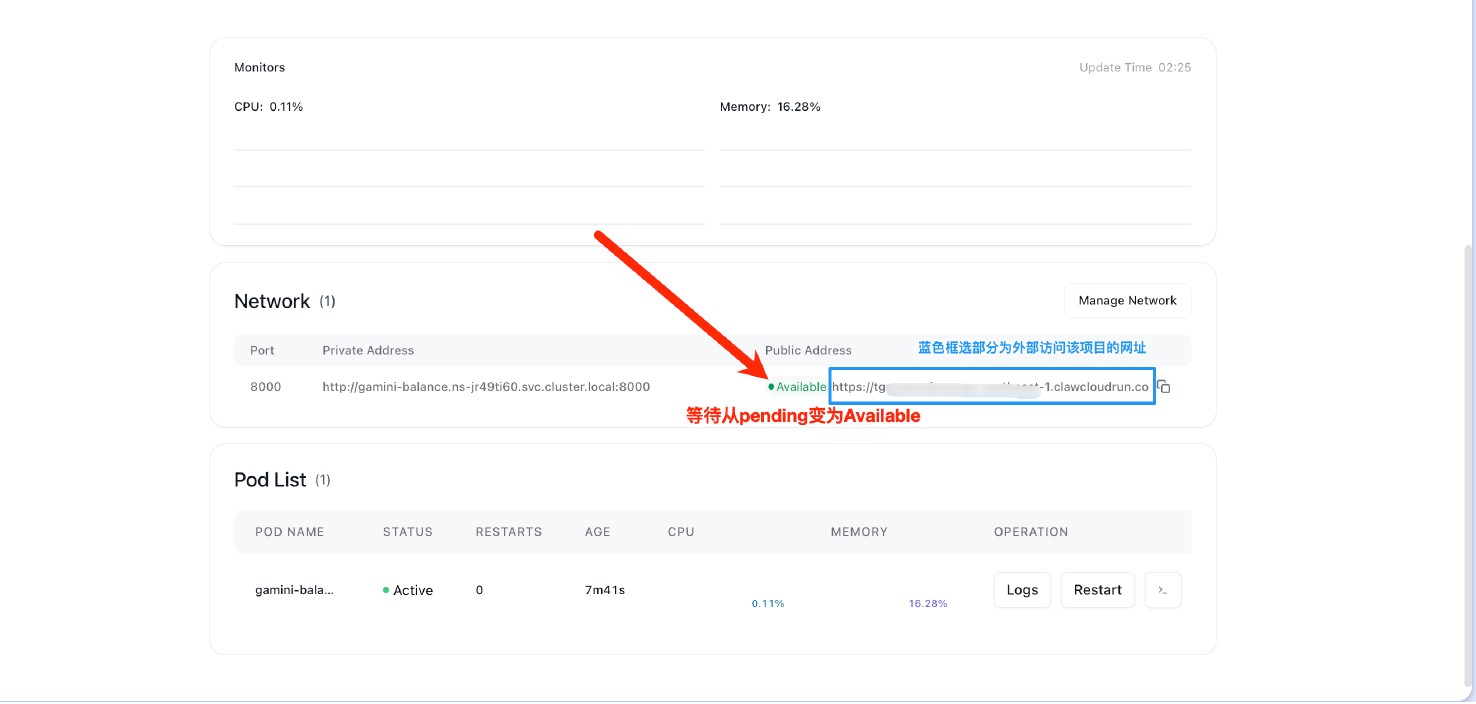This screenshot has width=1476, height=704.
Task: Click the Monitors heading
Action: click(259, 67)
